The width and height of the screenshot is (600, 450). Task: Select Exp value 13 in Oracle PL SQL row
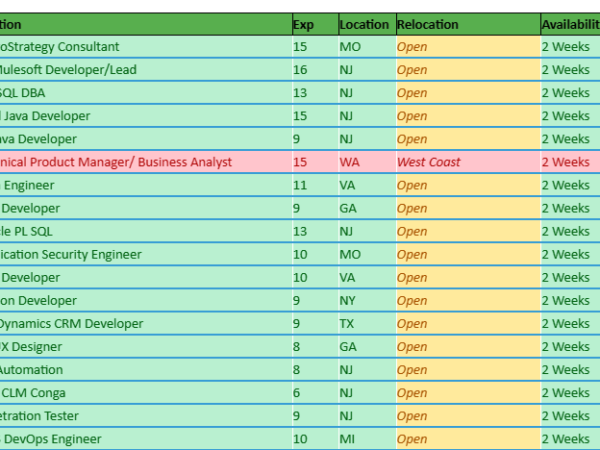[315, 232]
